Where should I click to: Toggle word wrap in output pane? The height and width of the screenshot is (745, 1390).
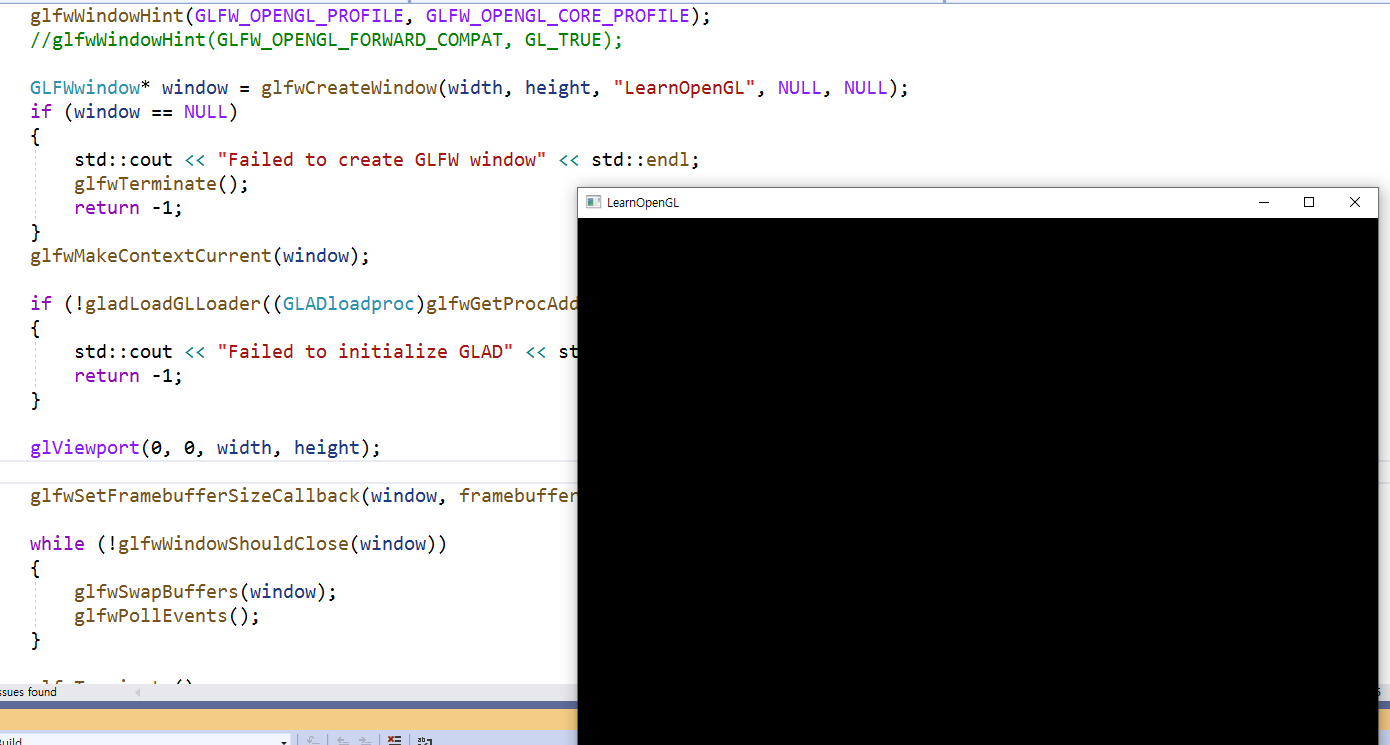click(x=424, y=740)
